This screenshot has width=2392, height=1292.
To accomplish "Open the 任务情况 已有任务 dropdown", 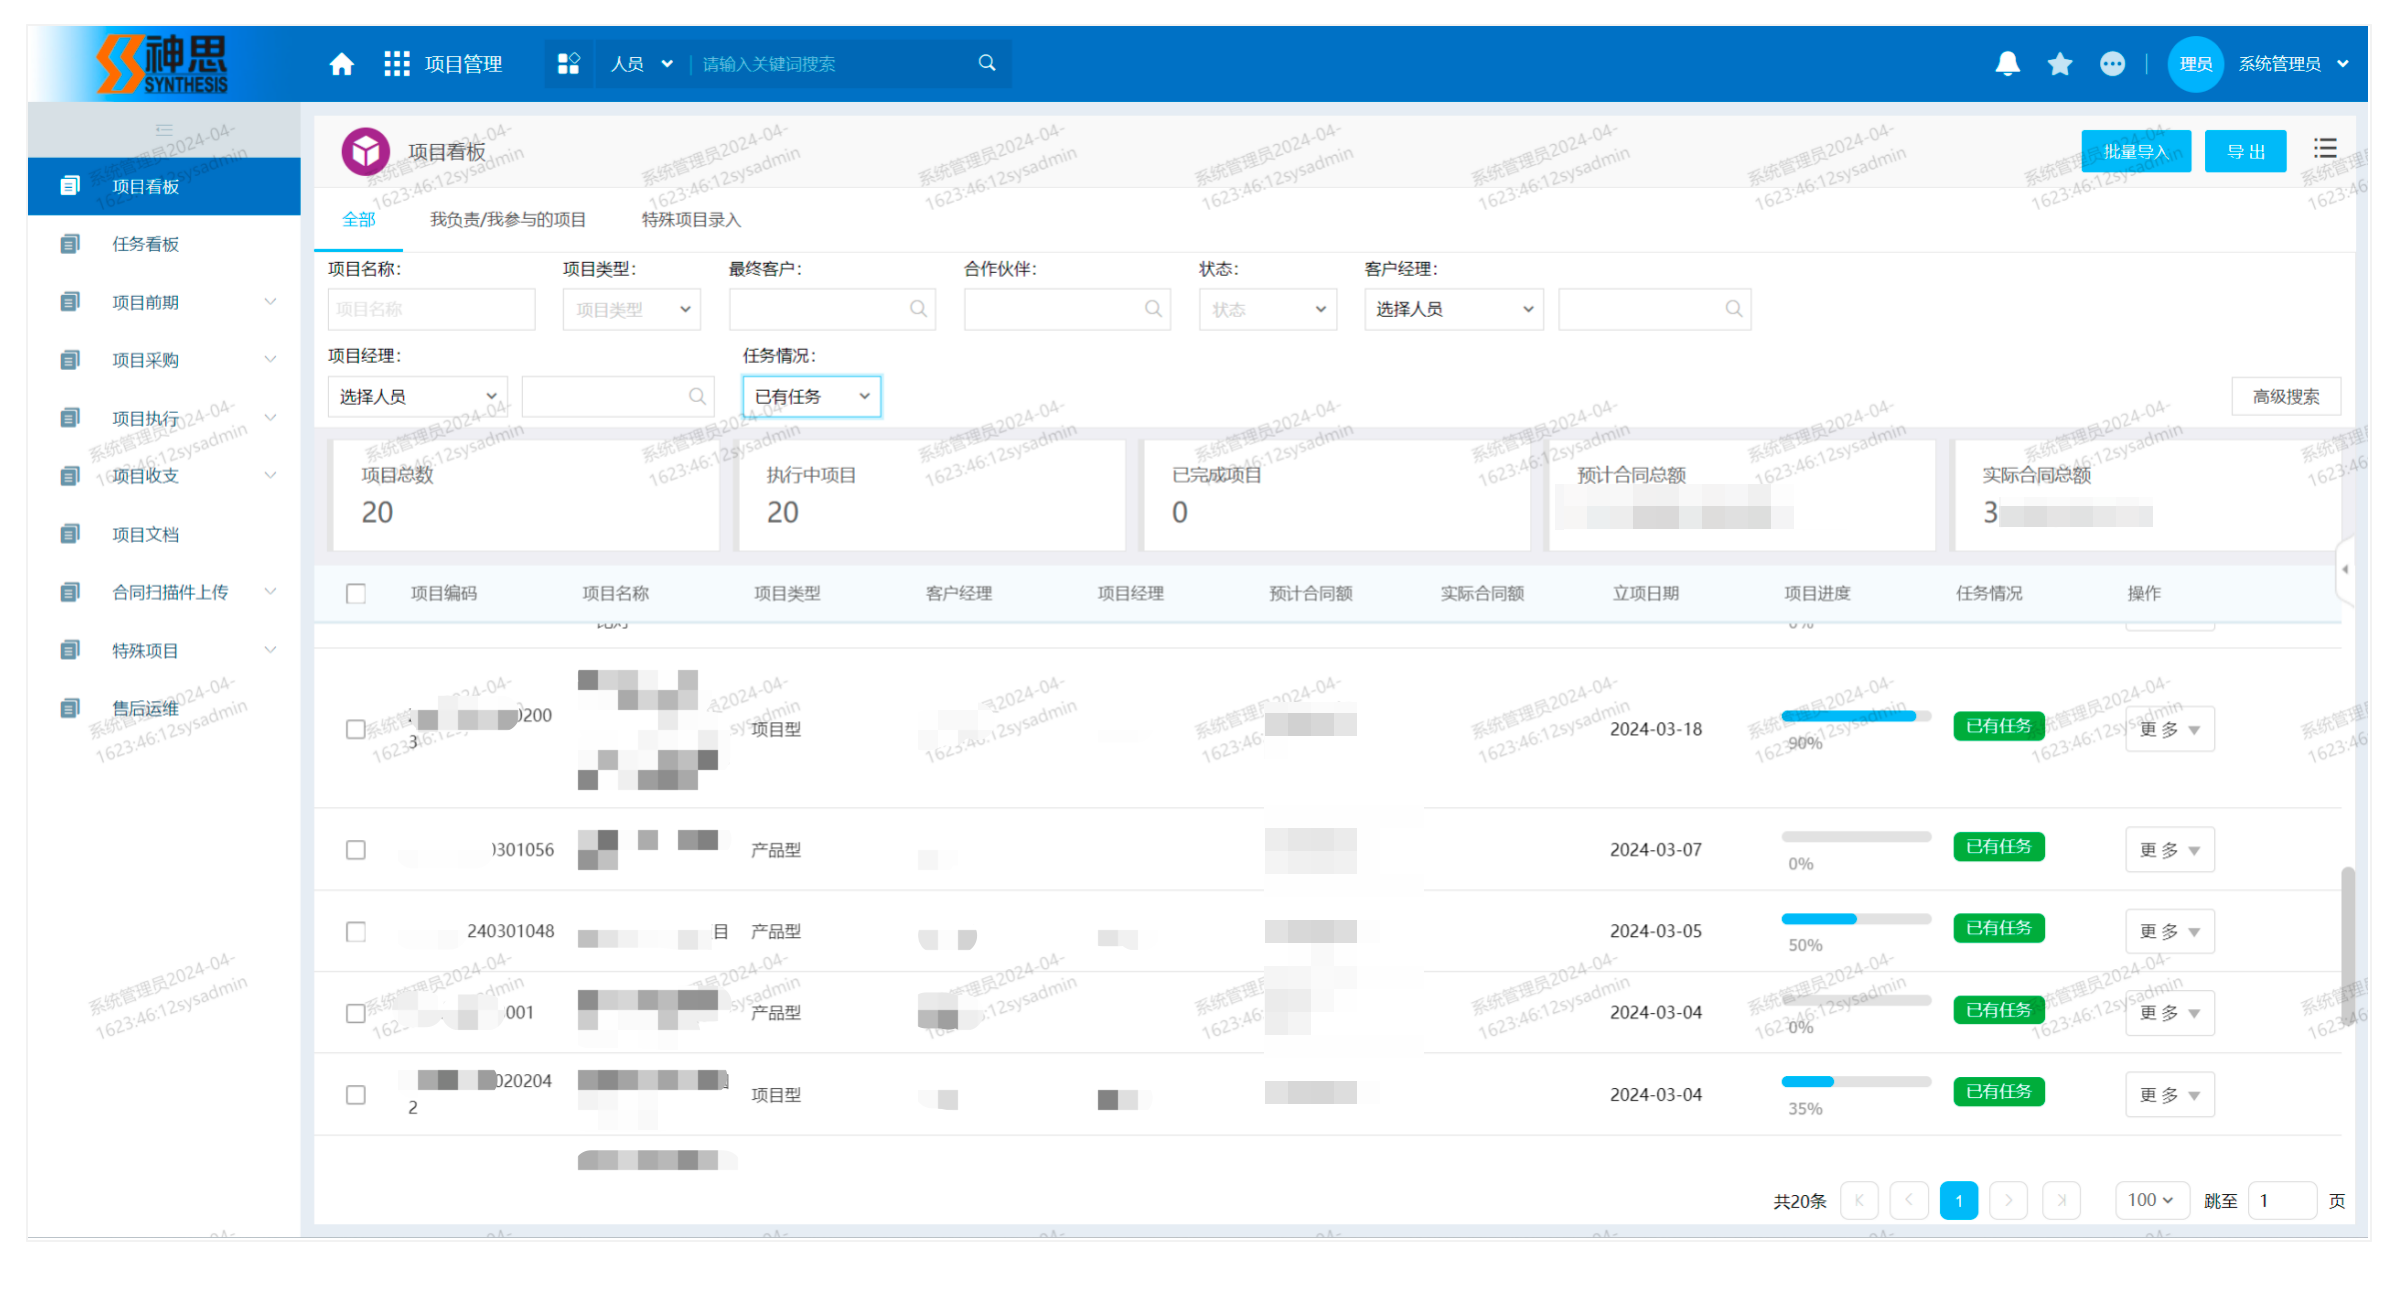I will click(x=812, y=397).
